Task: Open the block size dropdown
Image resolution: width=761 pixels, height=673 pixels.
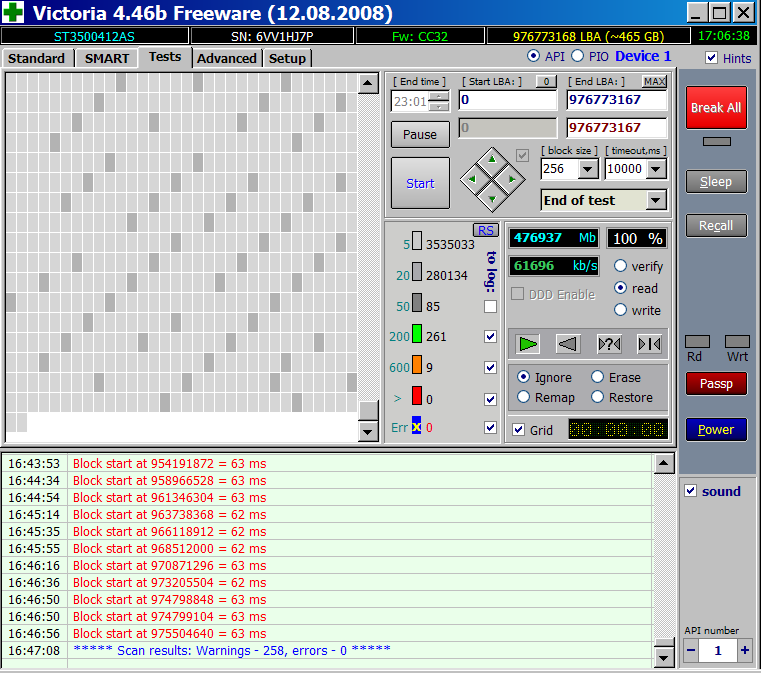Action: click(x=589, y=169)
